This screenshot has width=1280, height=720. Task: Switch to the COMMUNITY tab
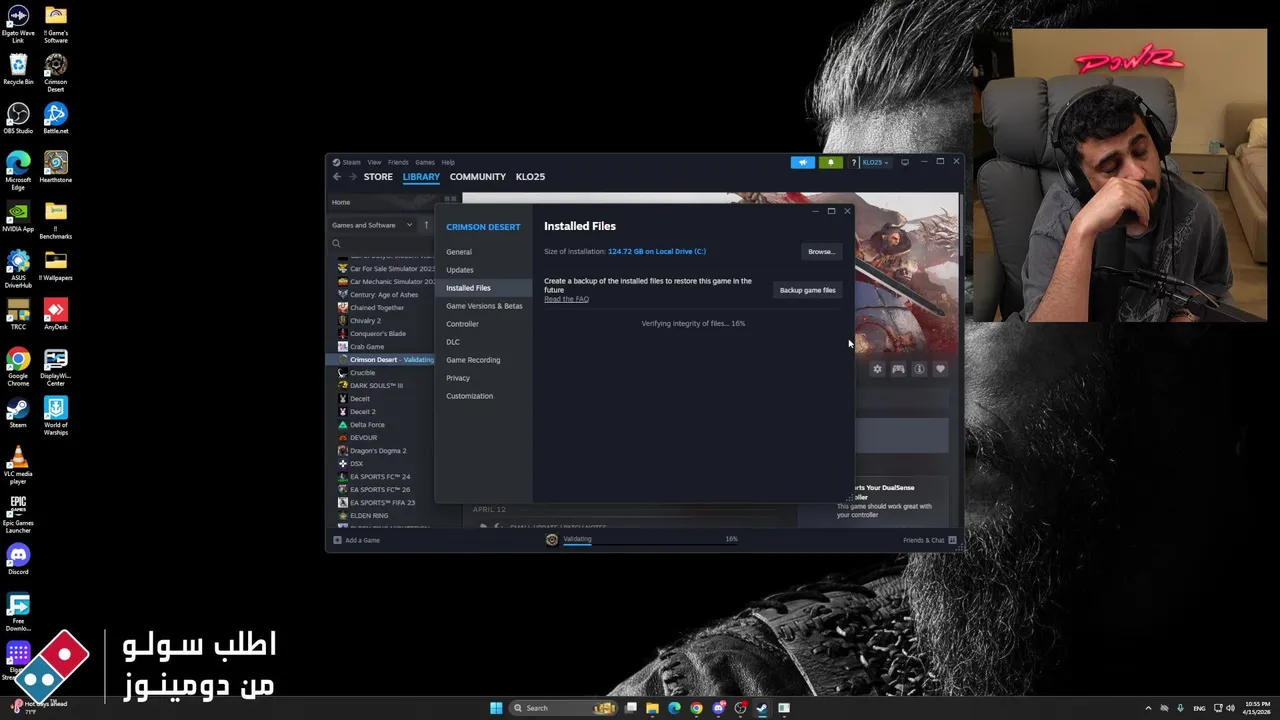[478, 177]
